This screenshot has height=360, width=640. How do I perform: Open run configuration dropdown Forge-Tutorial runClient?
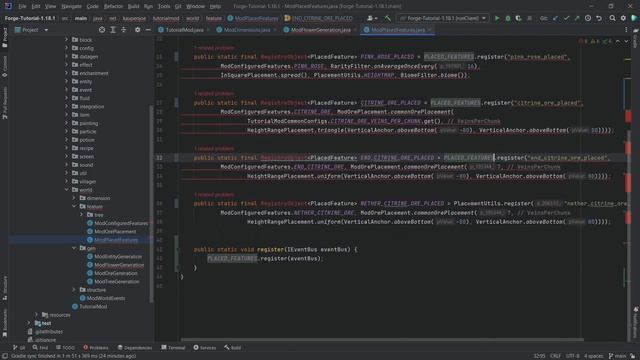(443, 18)
